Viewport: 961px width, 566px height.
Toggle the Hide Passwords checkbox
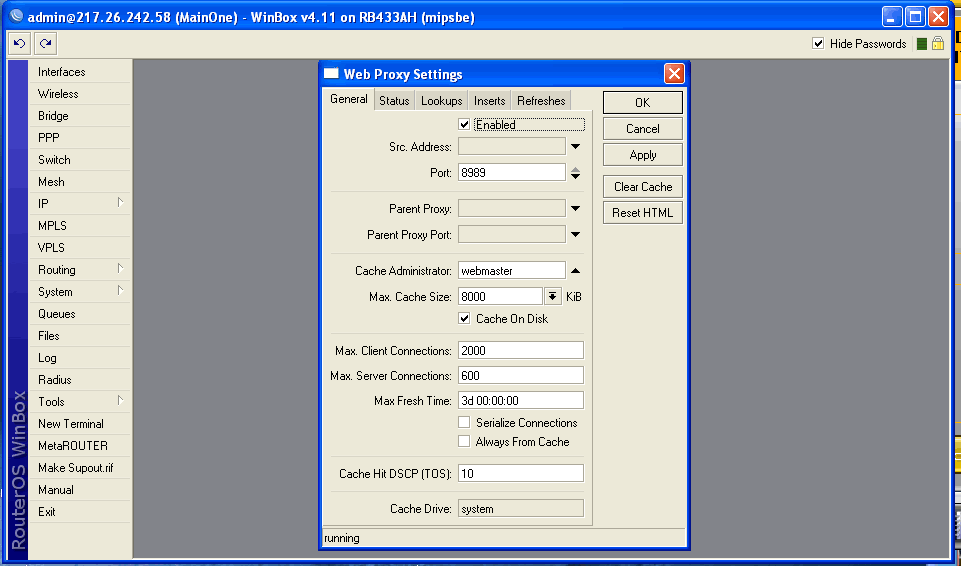(818, 43)
